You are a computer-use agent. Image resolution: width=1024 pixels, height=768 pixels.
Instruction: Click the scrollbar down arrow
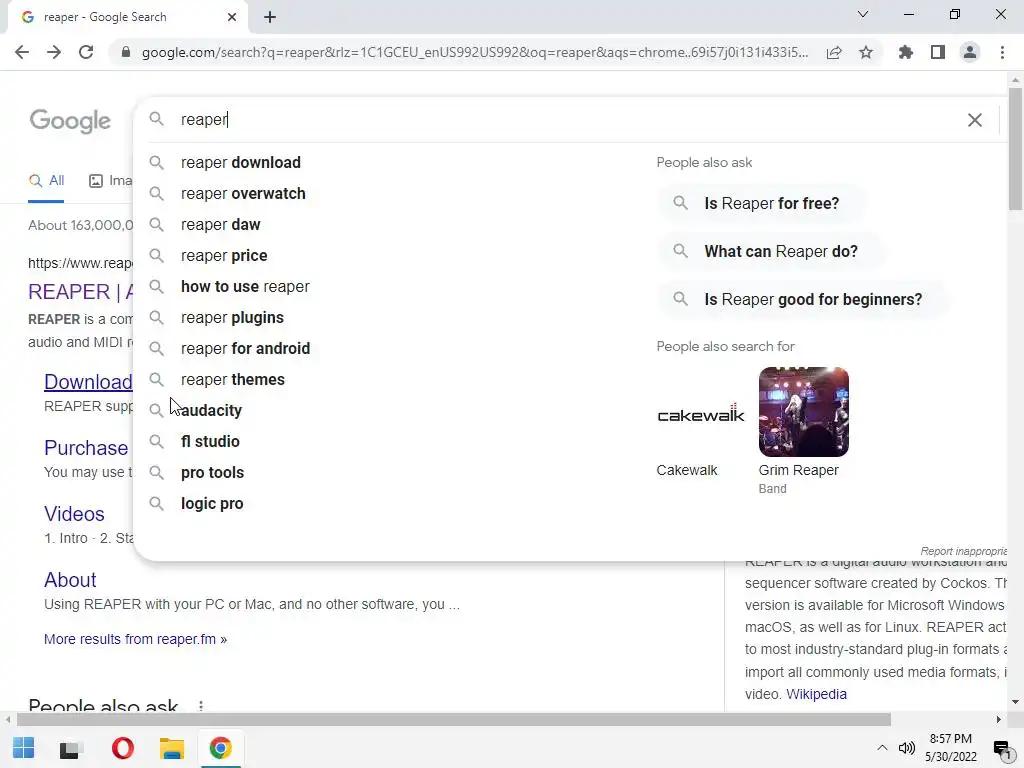(1015, 702)
